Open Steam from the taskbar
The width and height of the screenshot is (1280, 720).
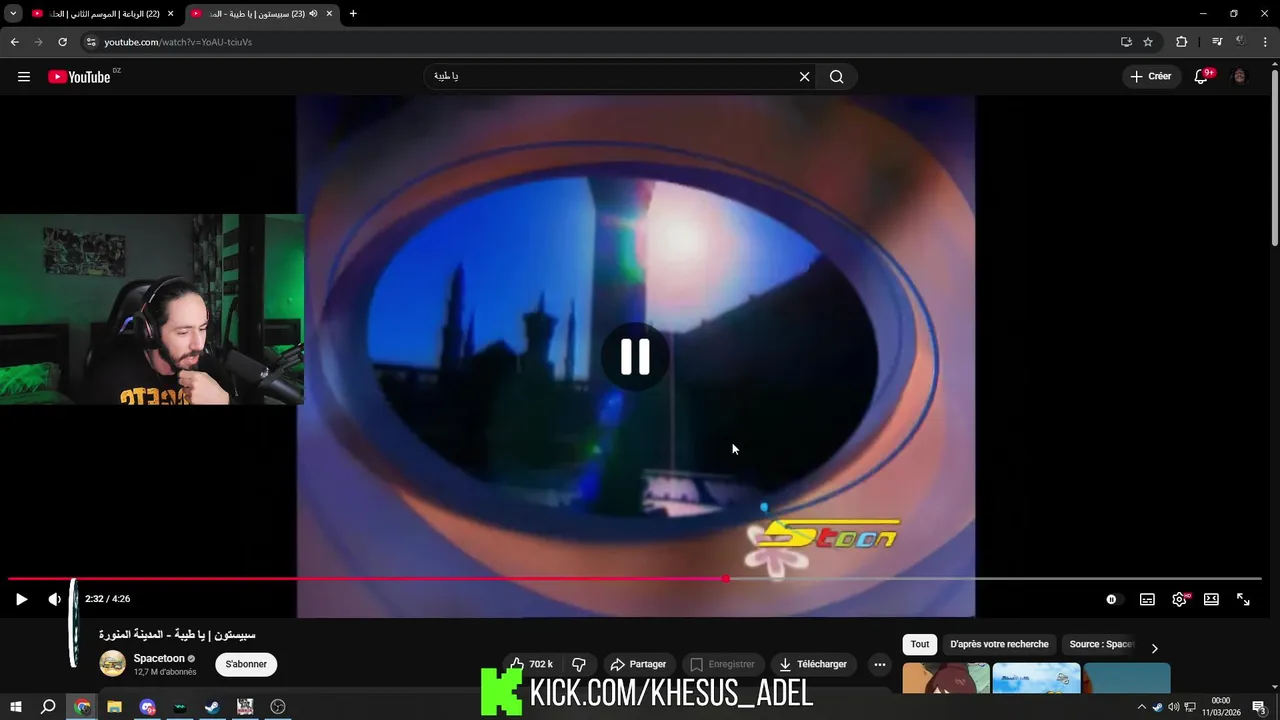click(212, 707)
